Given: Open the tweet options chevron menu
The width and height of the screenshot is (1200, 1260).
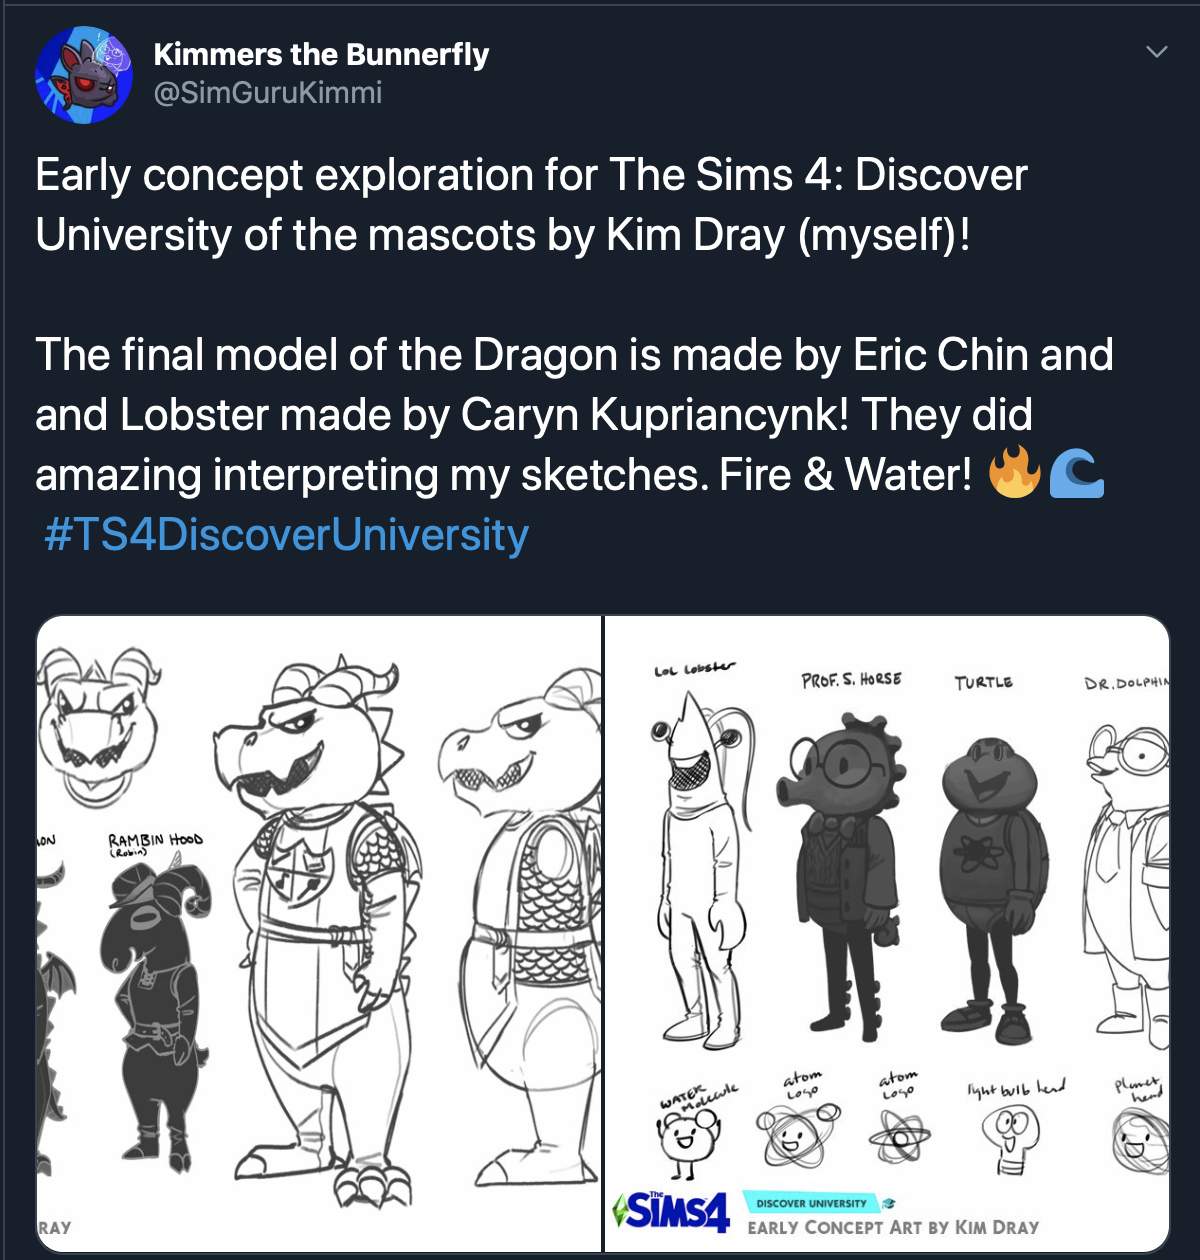Looking at the screenshot, I should (1156, 52).
